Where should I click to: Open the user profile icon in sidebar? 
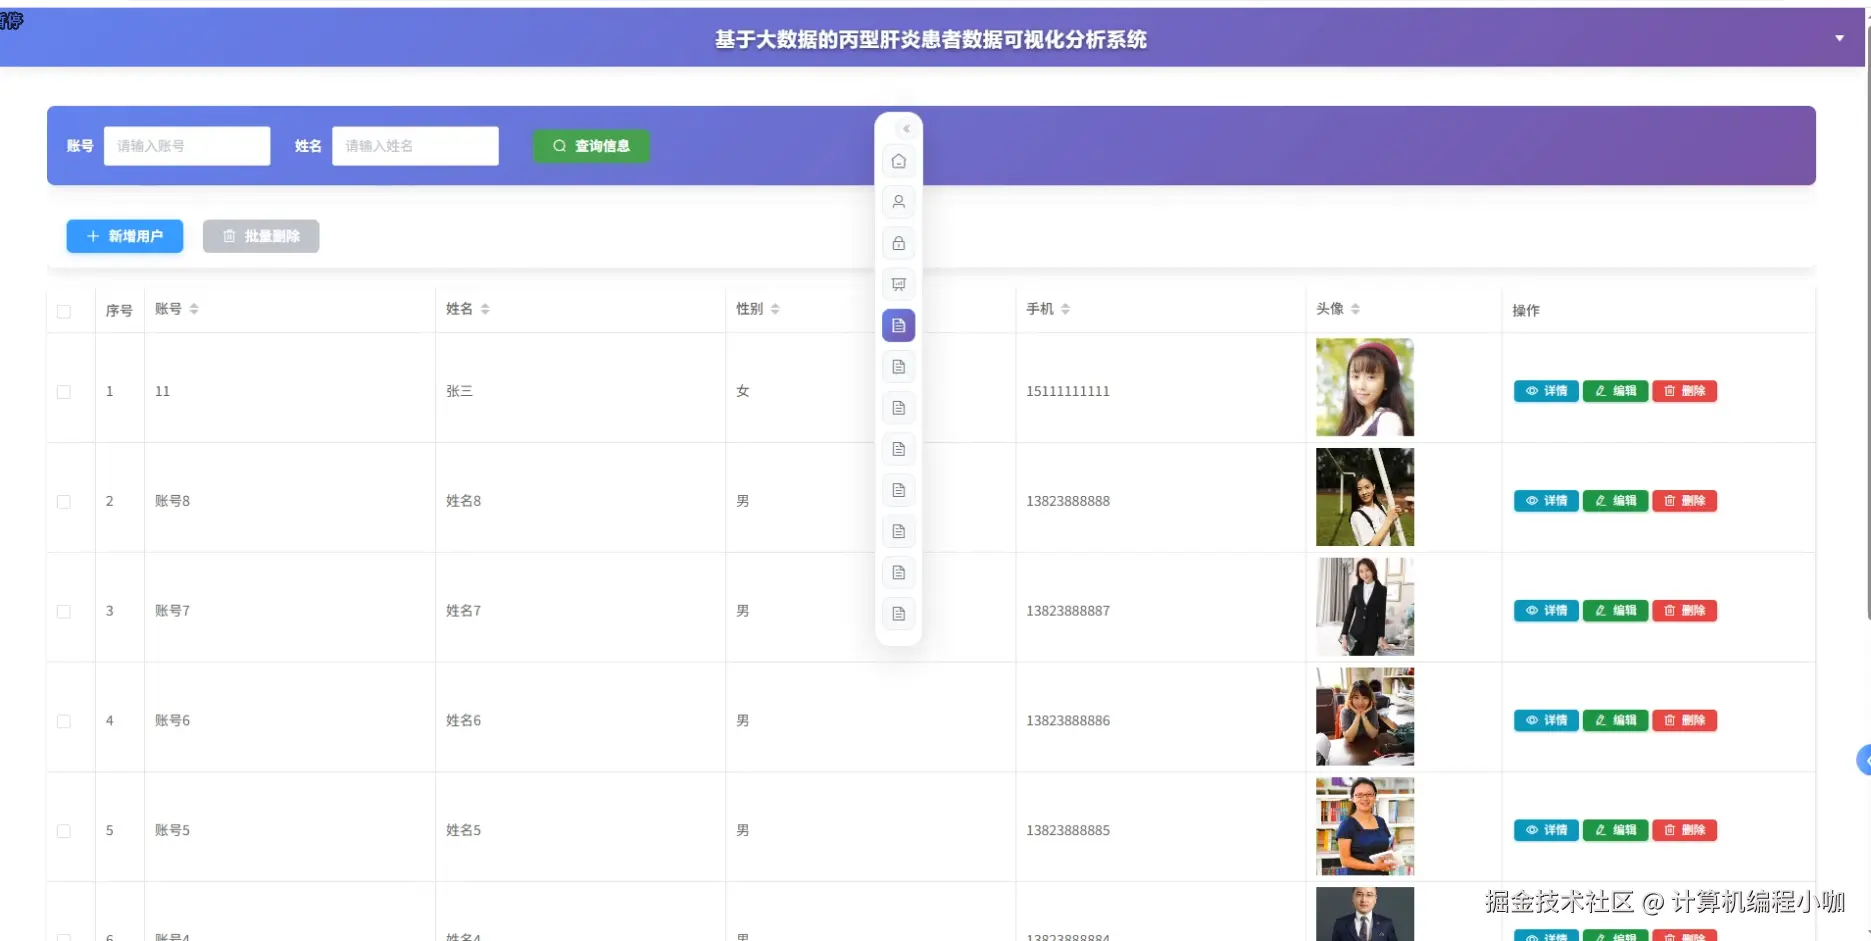pyautogui.click(x=898, y=202)
